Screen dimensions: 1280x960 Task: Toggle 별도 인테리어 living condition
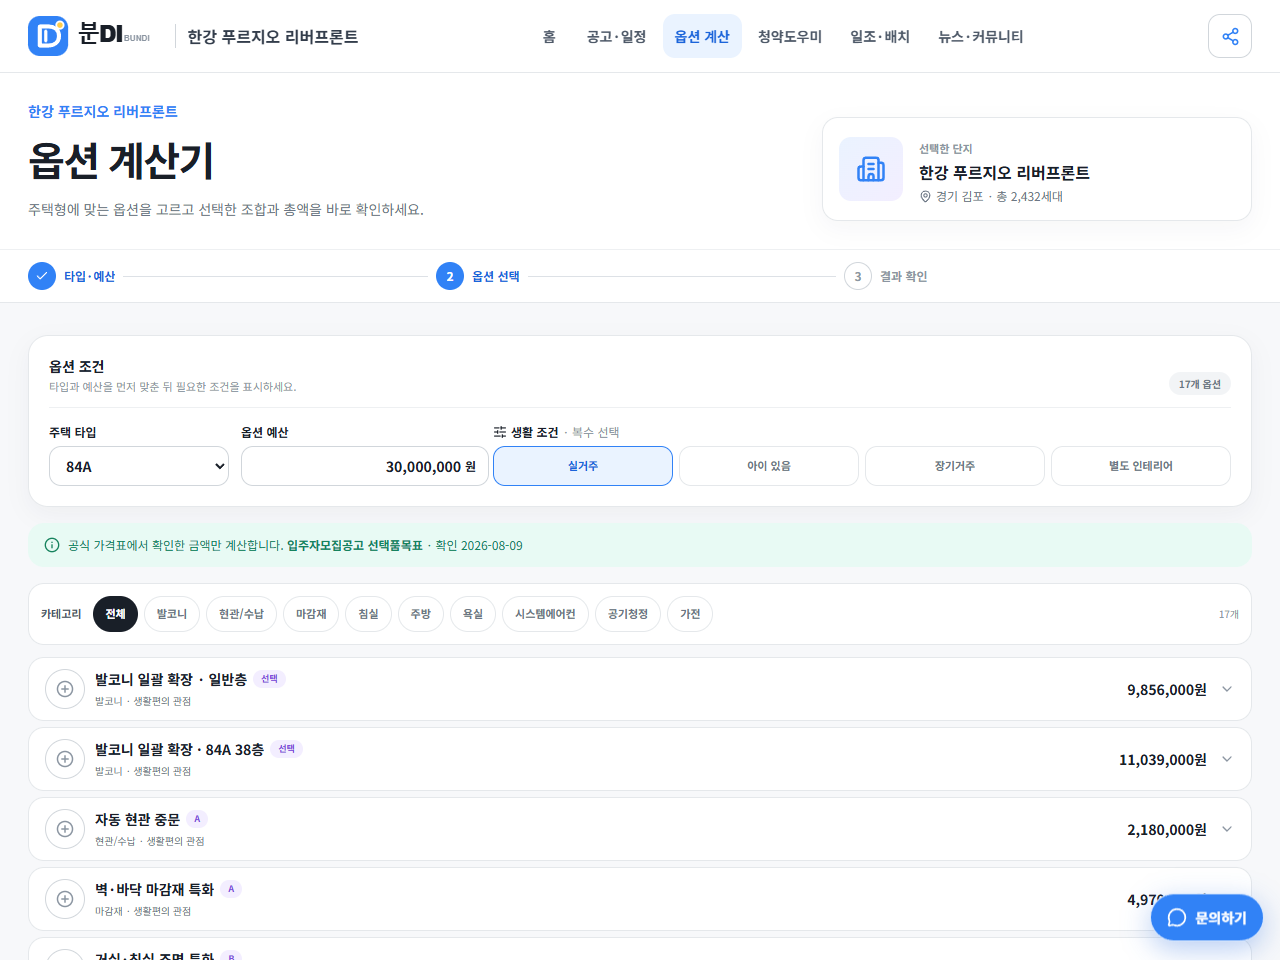click(1141, 466)
